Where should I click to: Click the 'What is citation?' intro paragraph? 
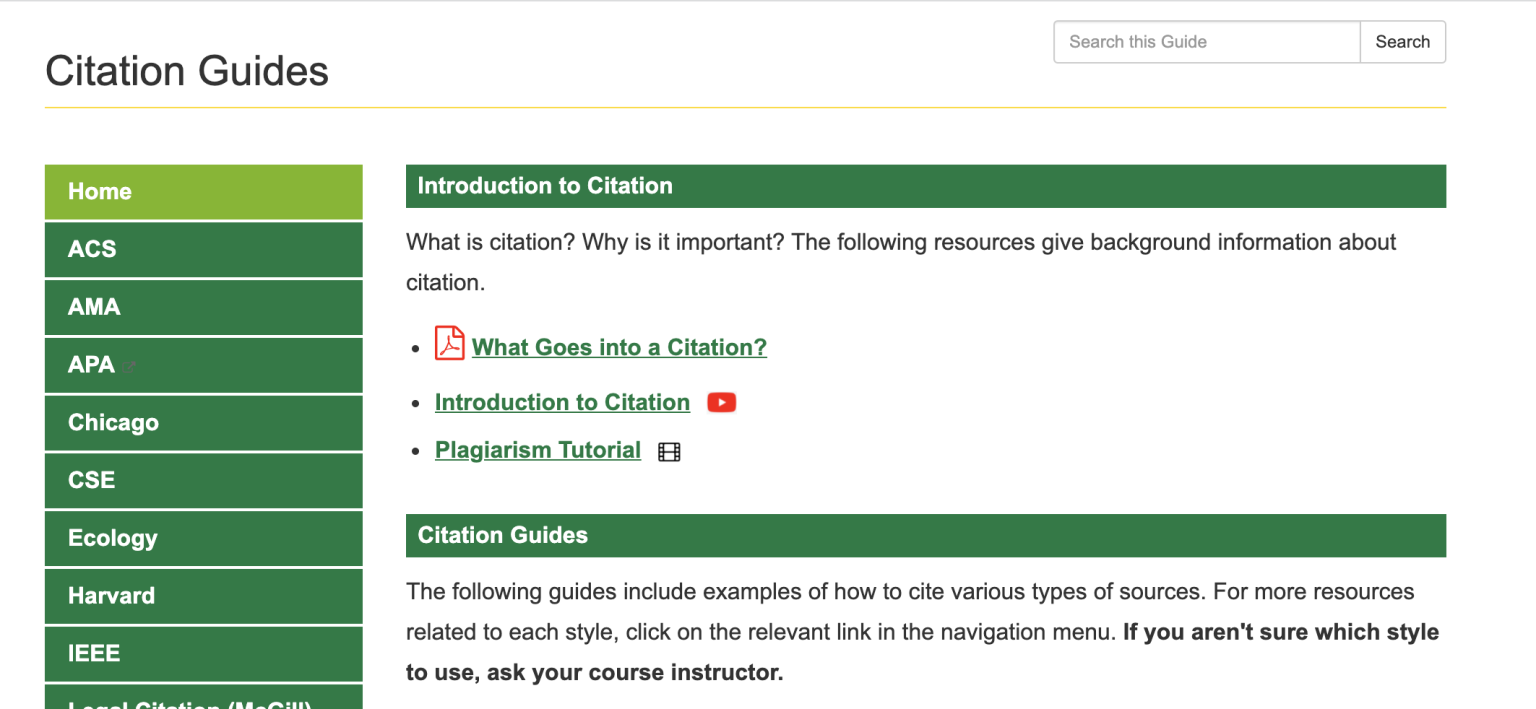[901, 262]
